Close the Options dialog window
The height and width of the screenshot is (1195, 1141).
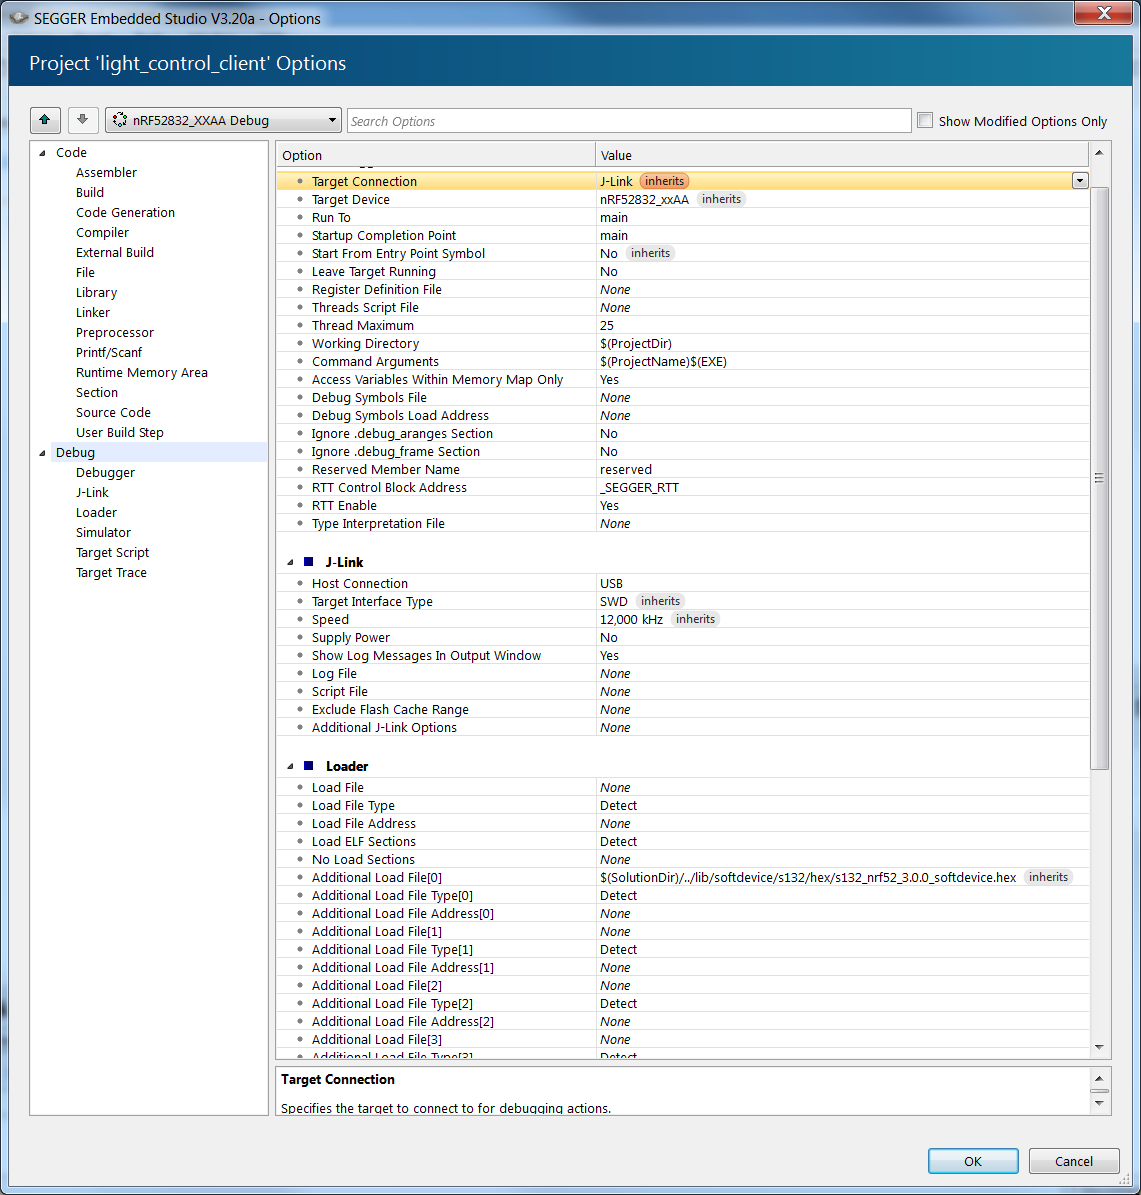(1103, 13)
